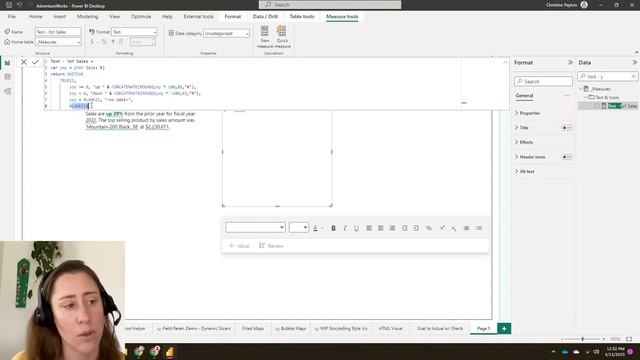640x360 pixels.
Task: Switch to the Optimize ribbon tab
Action: [141, 17]
